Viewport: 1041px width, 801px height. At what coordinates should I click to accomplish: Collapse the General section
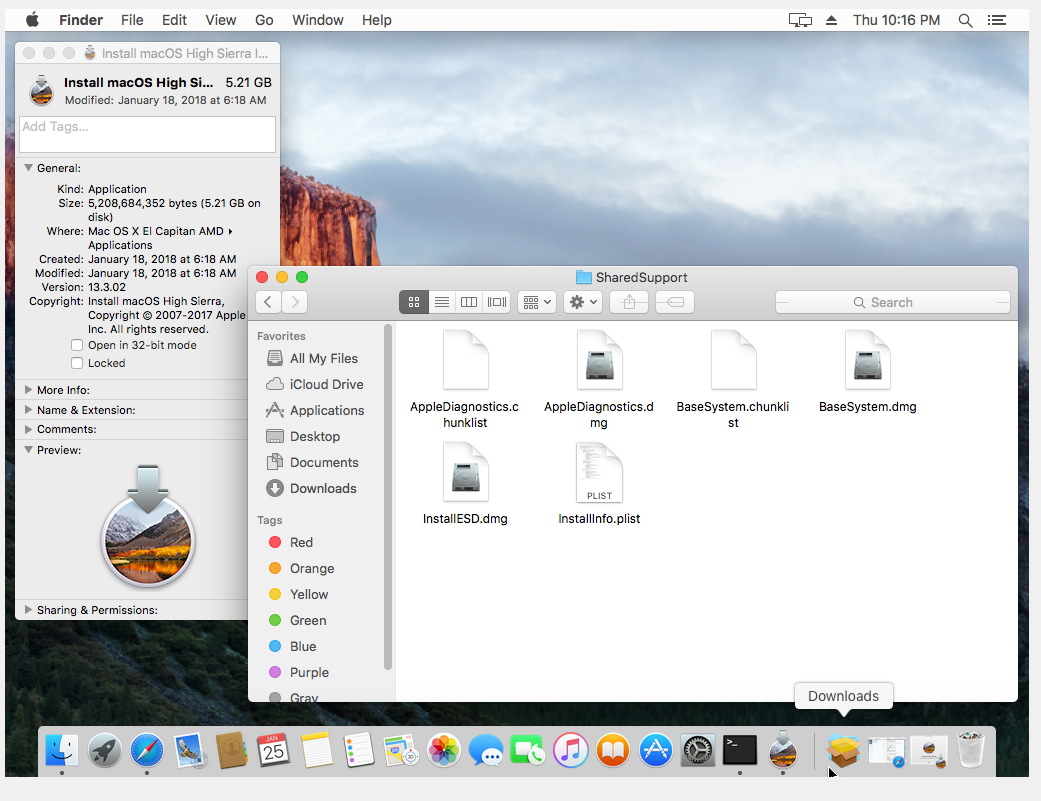[x=28, y=168]
